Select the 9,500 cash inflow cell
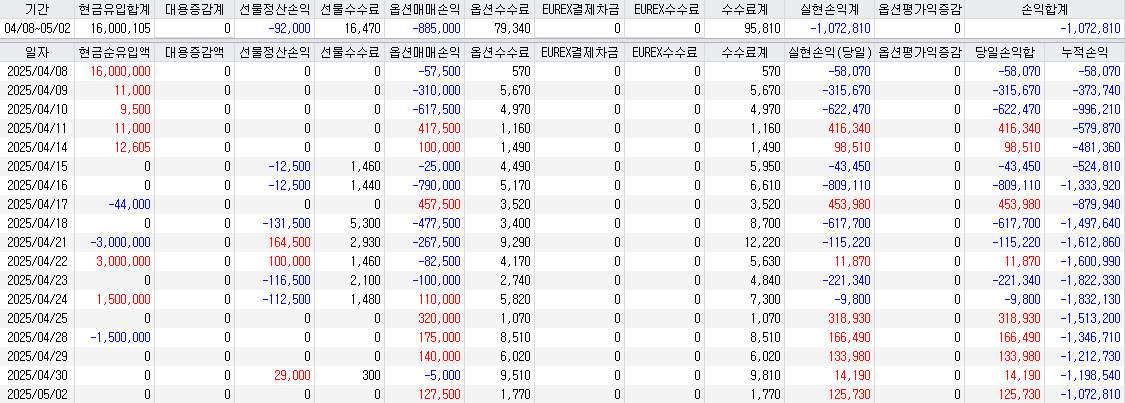This screenshot has height=403, width=1125. click(113, 109)
